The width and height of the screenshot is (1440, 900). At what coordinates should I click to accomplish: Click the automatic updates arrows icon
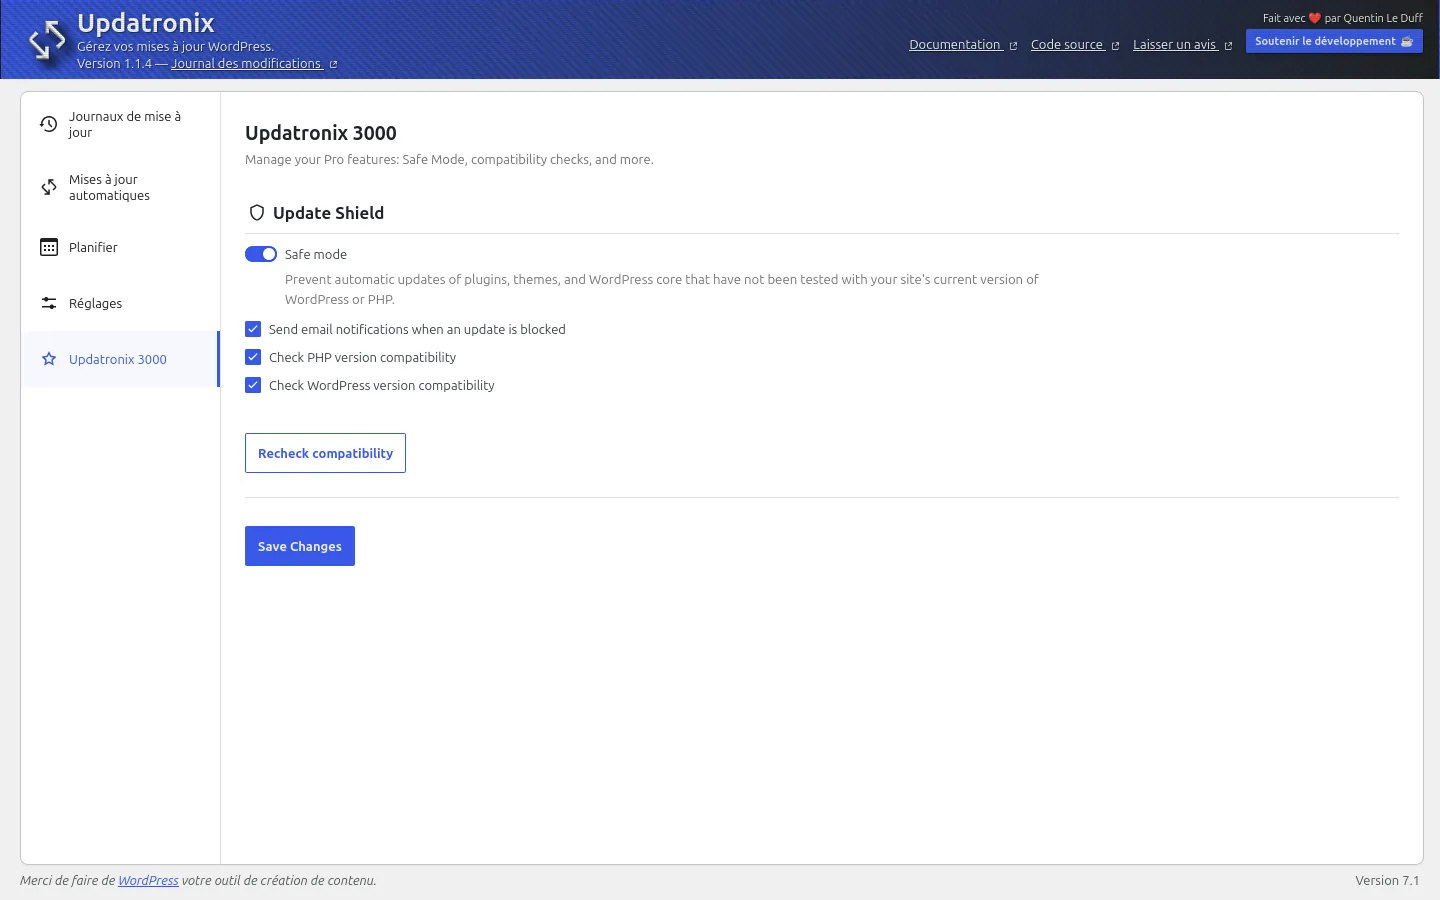click(49, 187)
